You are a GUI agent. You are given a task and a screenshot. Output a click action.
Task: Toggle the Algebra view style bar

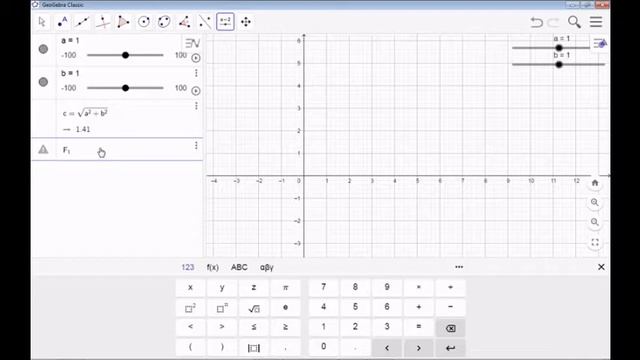click(x=193, y=43)
